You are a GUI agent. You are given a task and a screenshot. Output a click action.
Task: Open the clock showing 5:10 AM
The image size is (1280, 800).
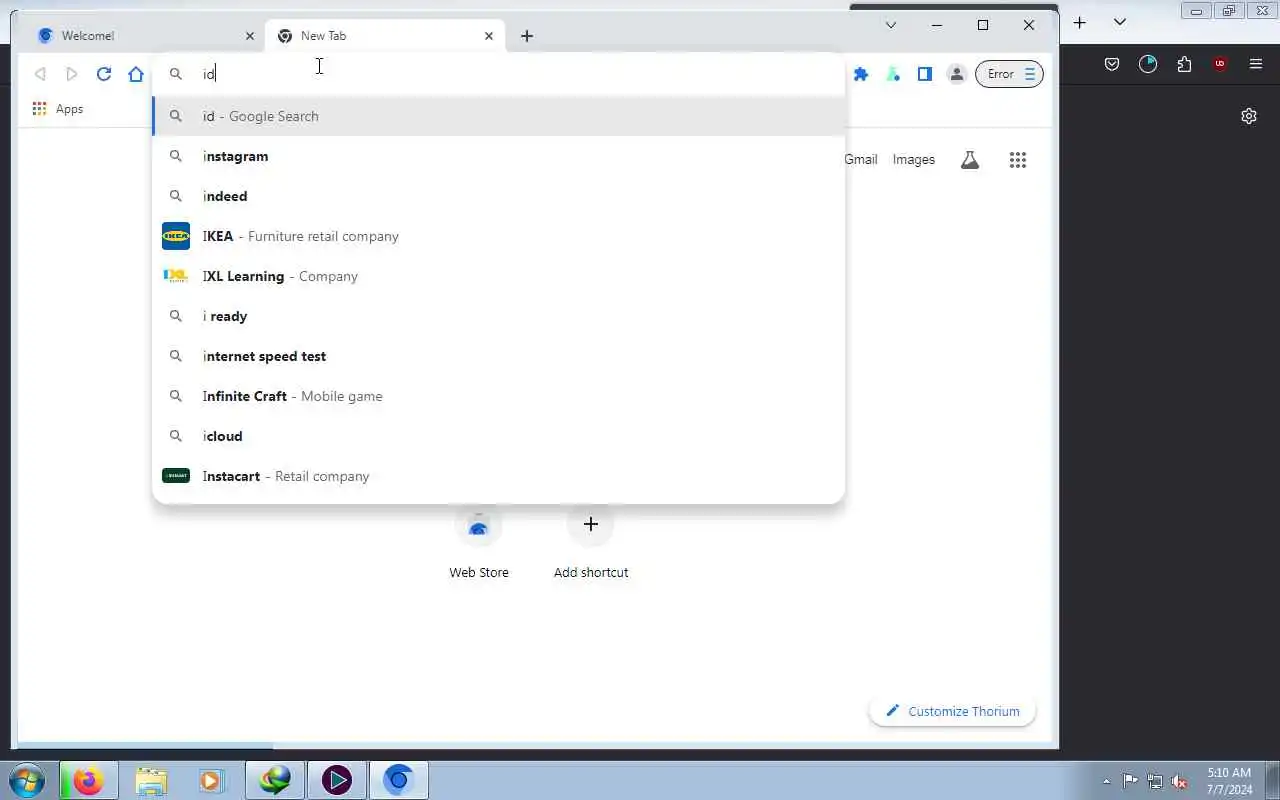pos(1229,781)
